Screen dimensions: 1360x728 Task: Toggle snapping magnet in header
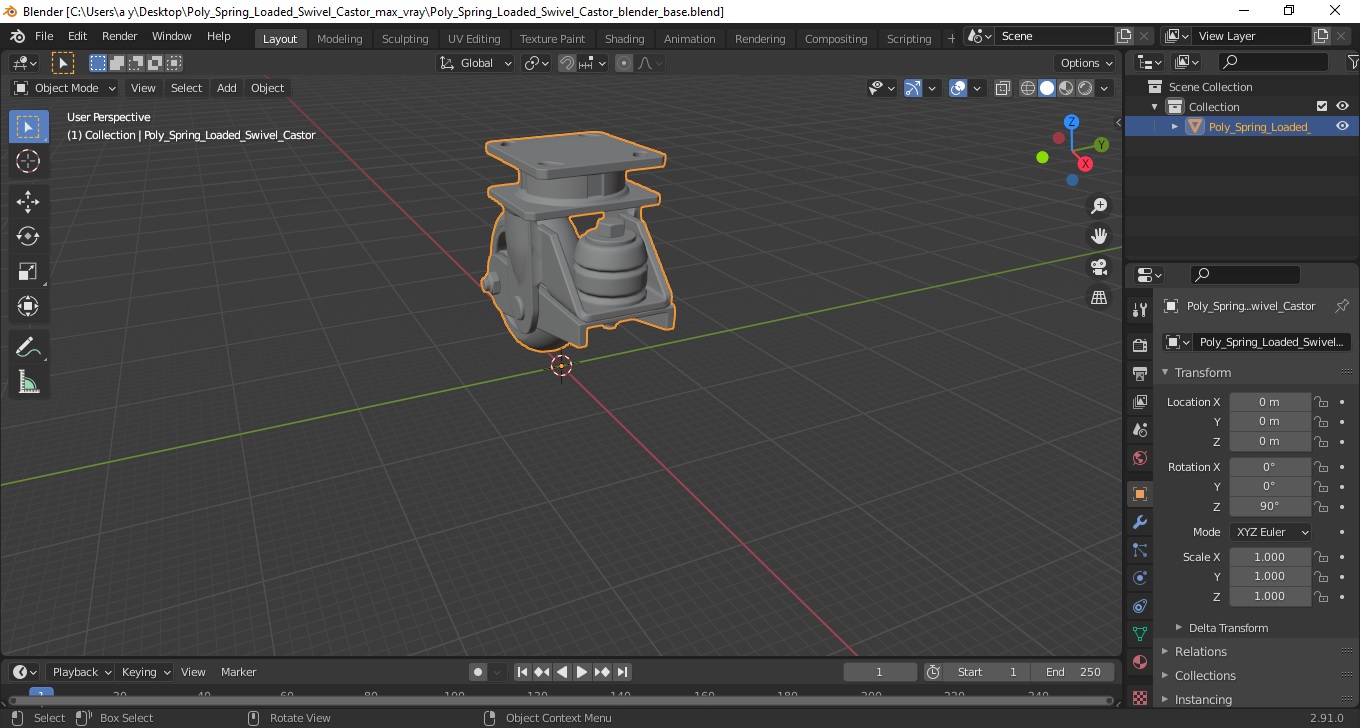click(x=567, y=63)
